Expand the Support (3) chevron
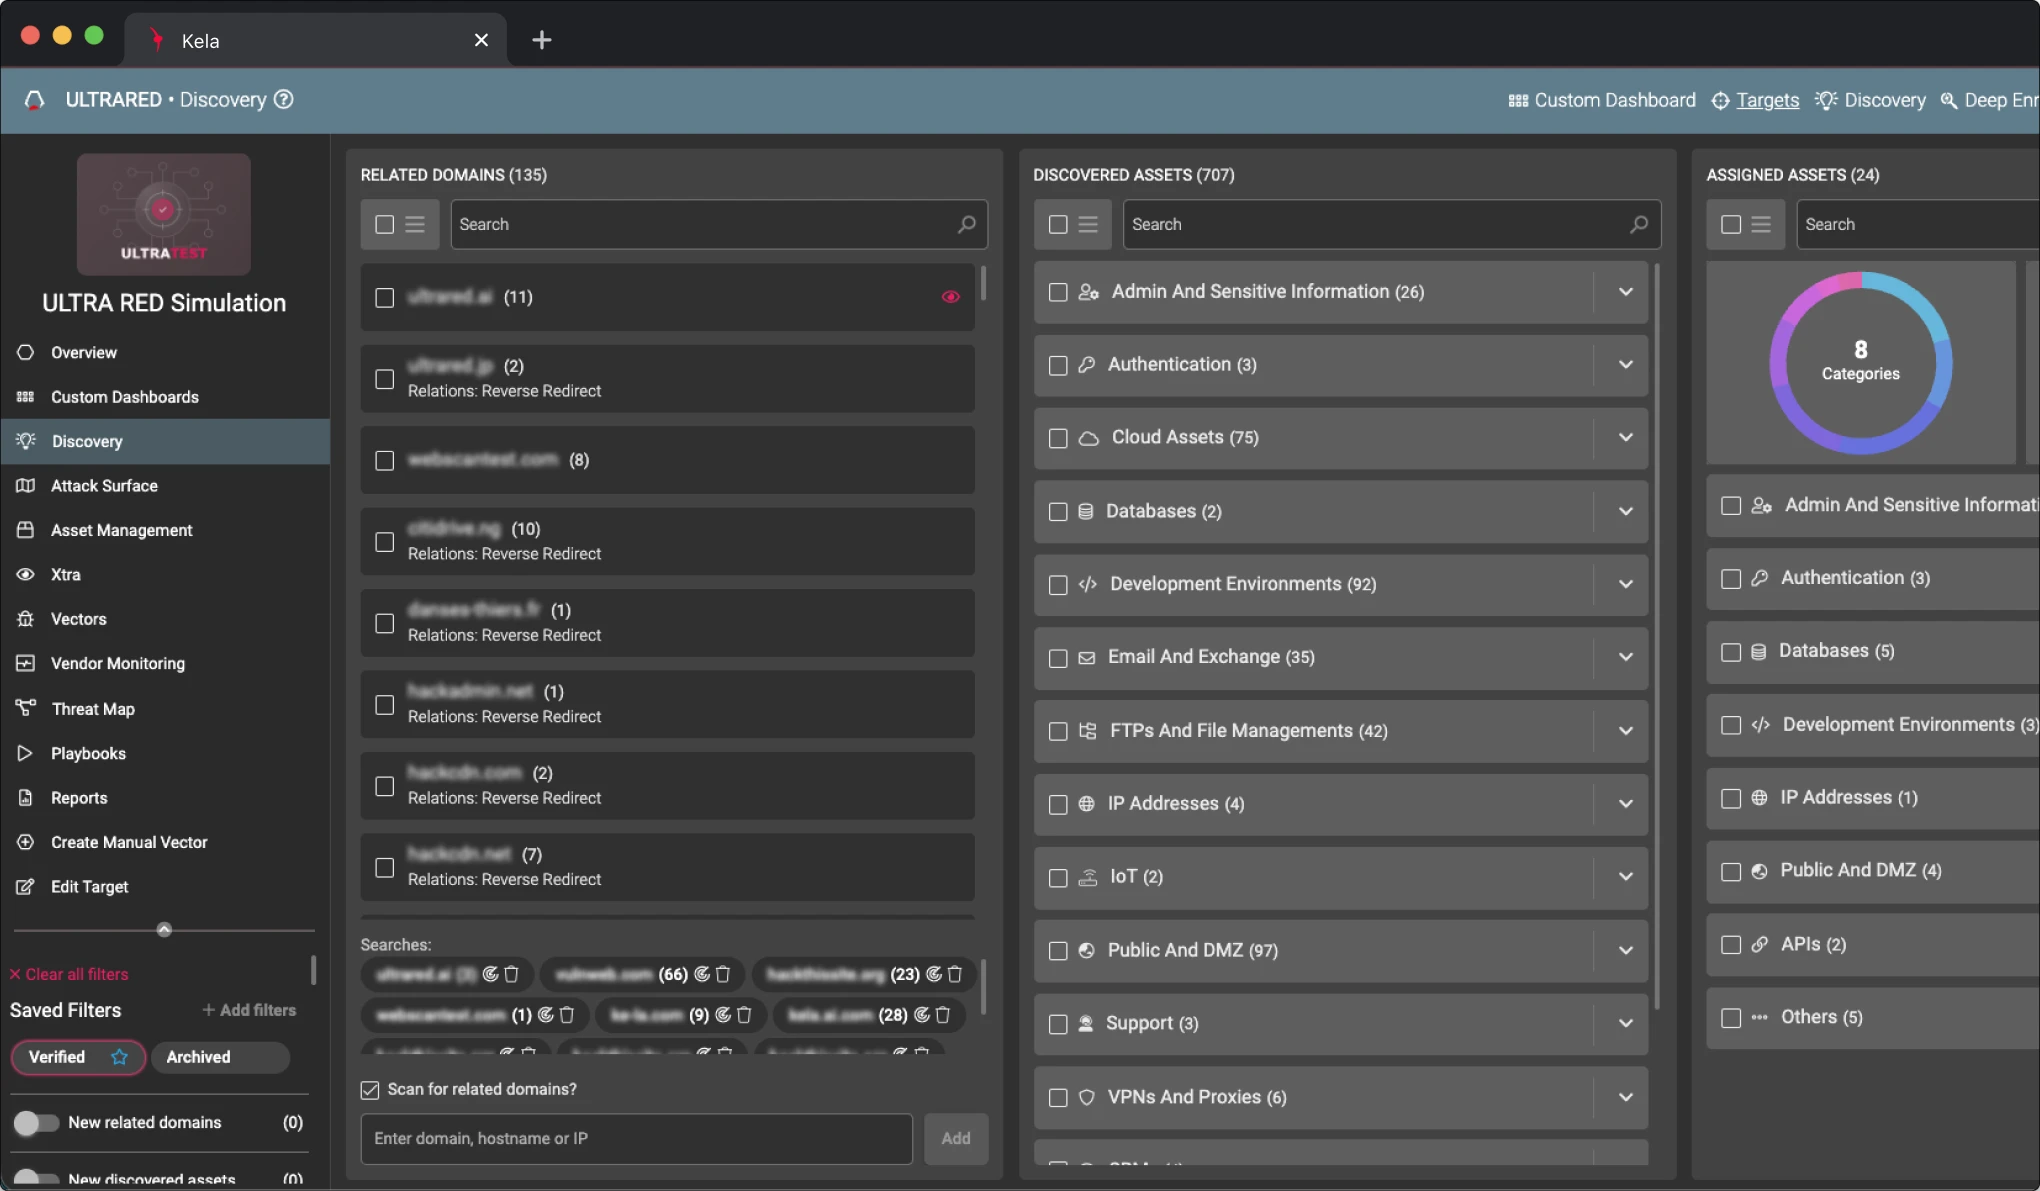This screenshot has height=1191, width=2040. coord(1626,1024)
